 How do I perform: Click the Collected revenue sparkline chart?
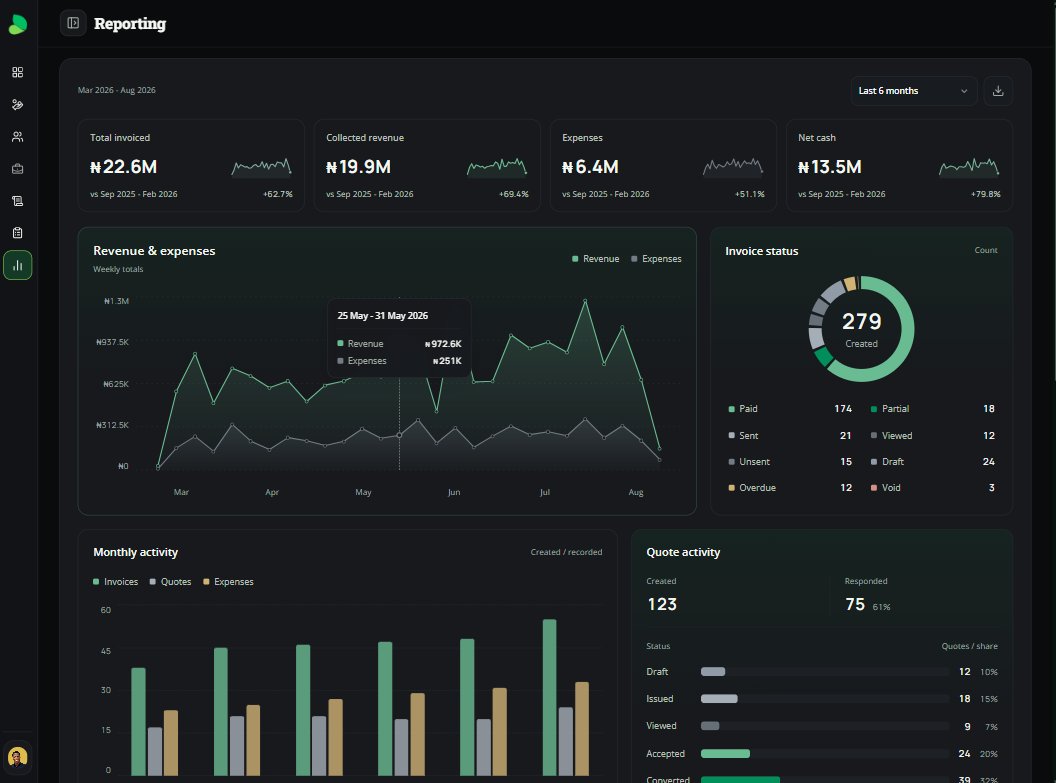pos(497,167)
